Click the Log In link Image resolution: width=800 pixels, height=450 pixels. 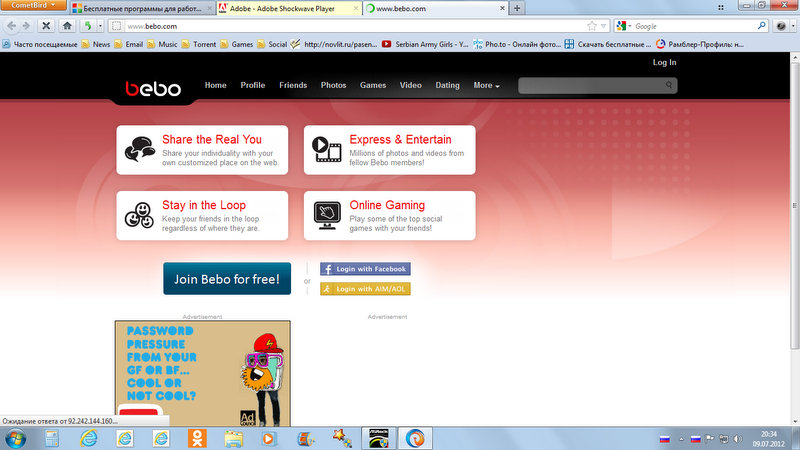click(664, 62)
